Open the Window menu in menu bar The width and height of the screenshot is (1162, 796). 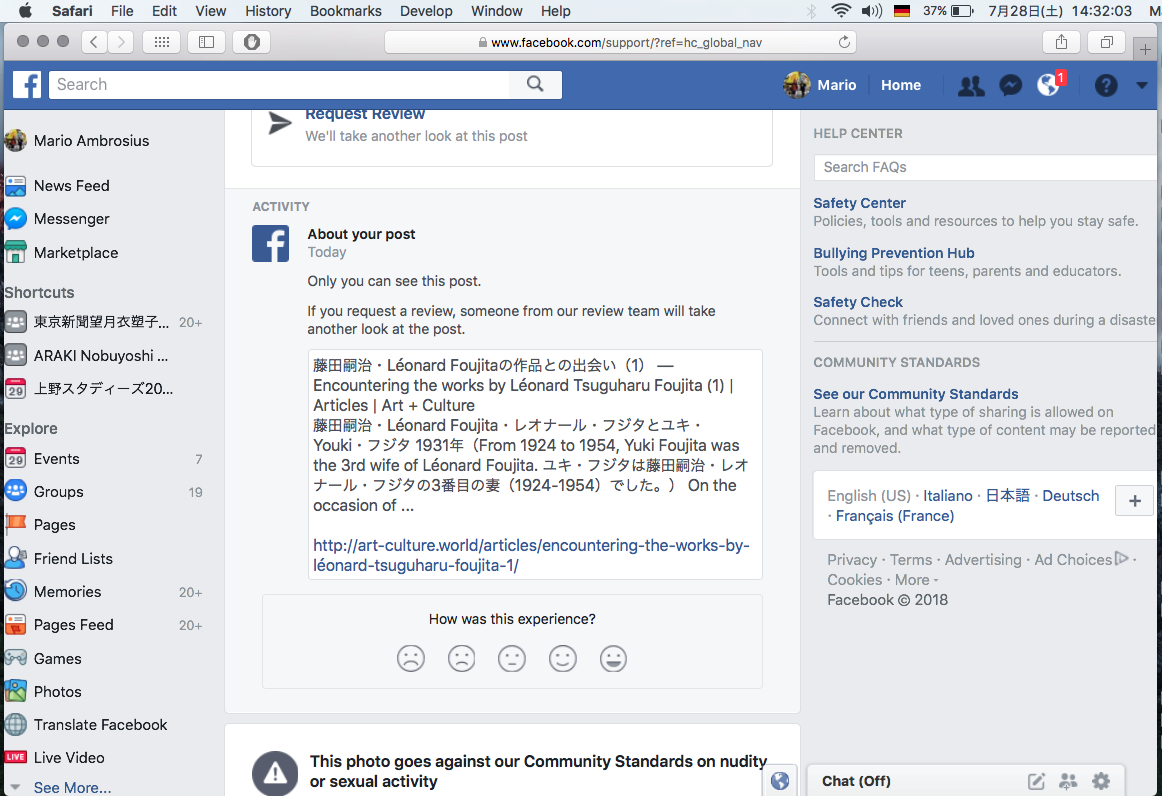497,11
